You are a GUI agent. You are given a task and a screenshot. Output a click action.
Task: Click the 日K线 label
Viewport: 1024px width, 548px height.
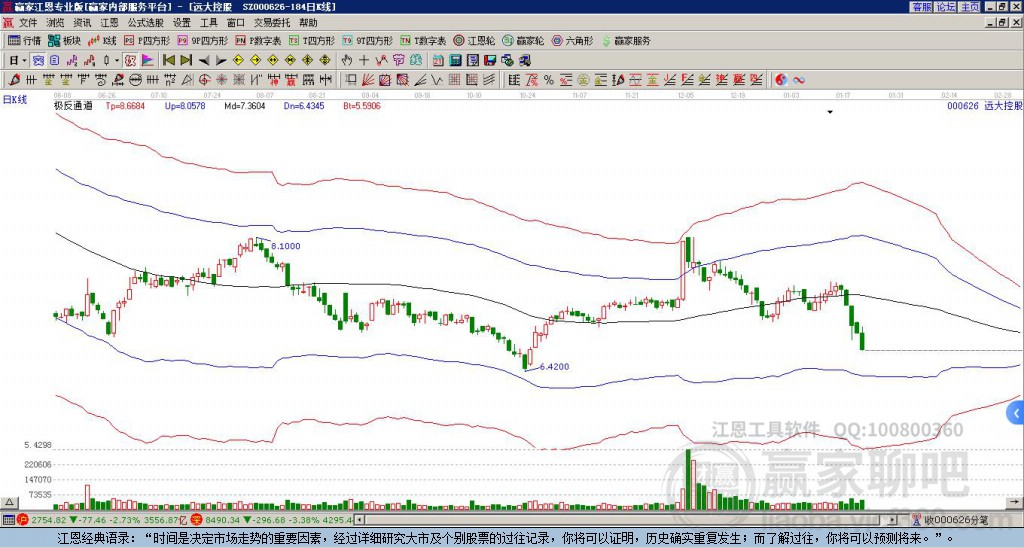[x=14, y=99]
